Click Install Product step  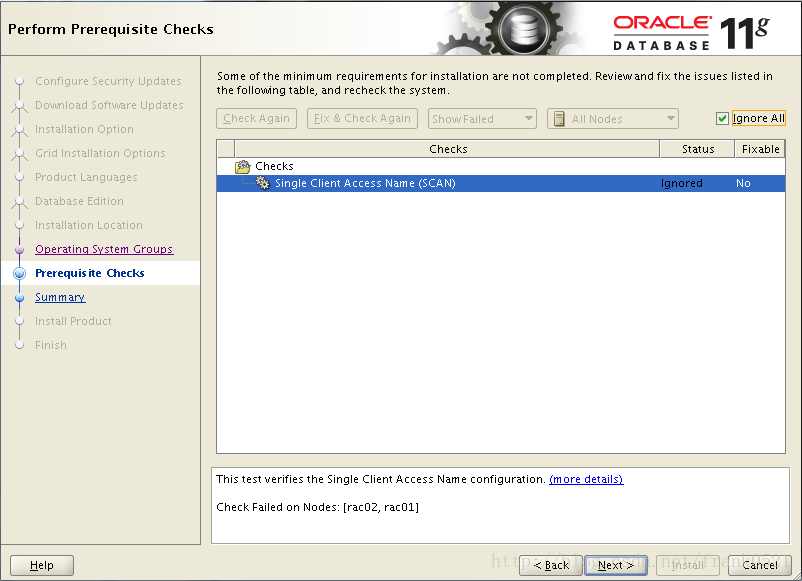[x=73, y=321]
